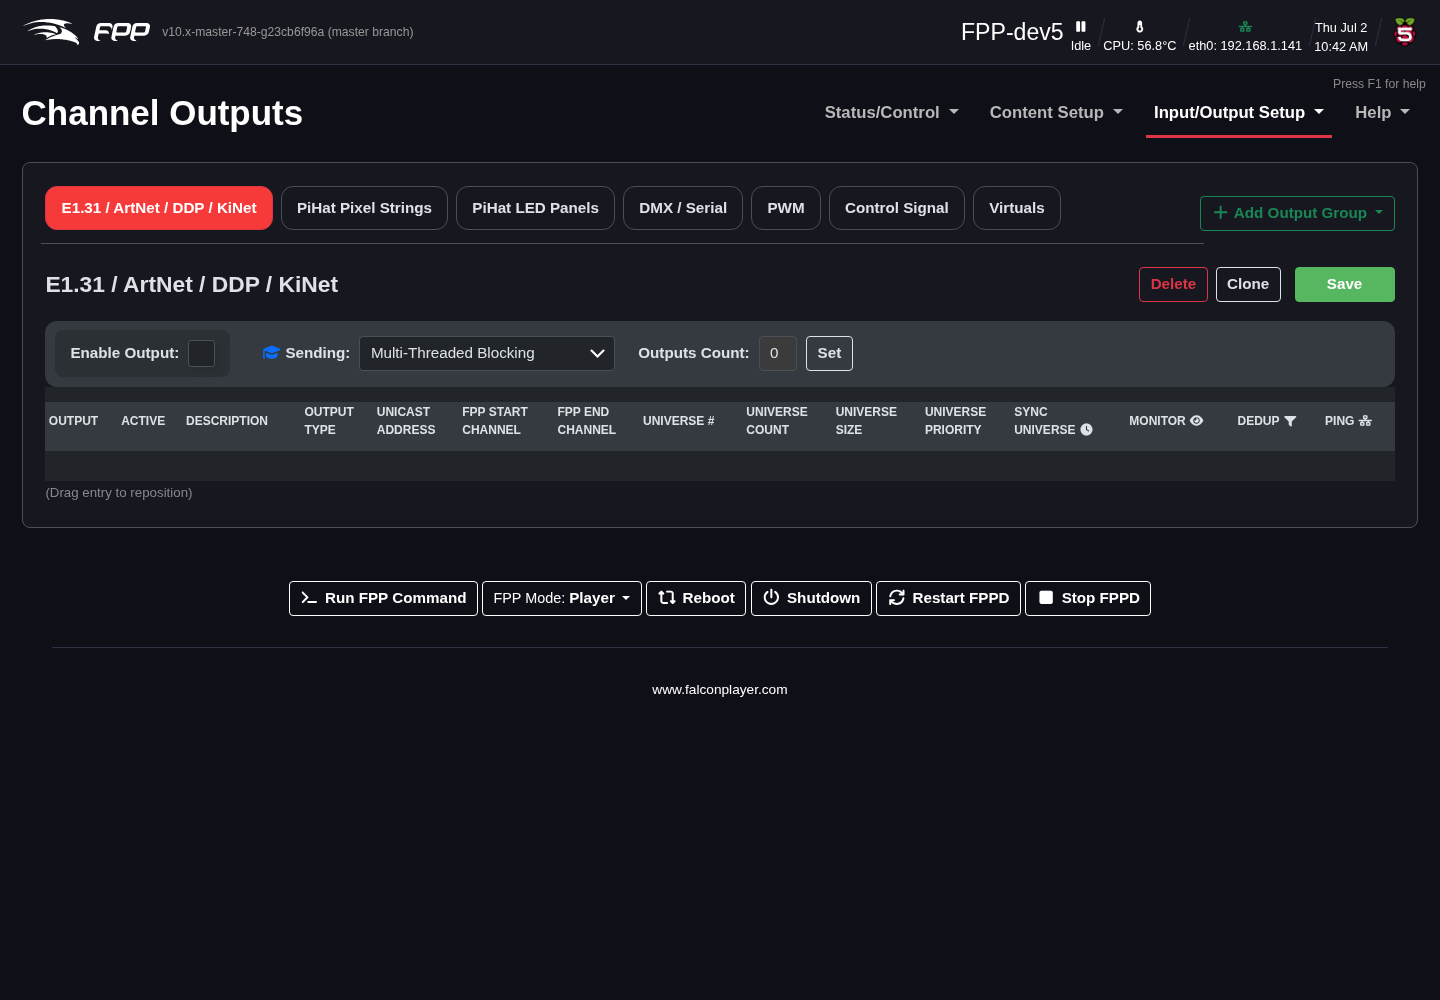This screenshot has width=1440, height=1000.
Task: Click the FPP Start Channel column header
Action: point(495,421)
